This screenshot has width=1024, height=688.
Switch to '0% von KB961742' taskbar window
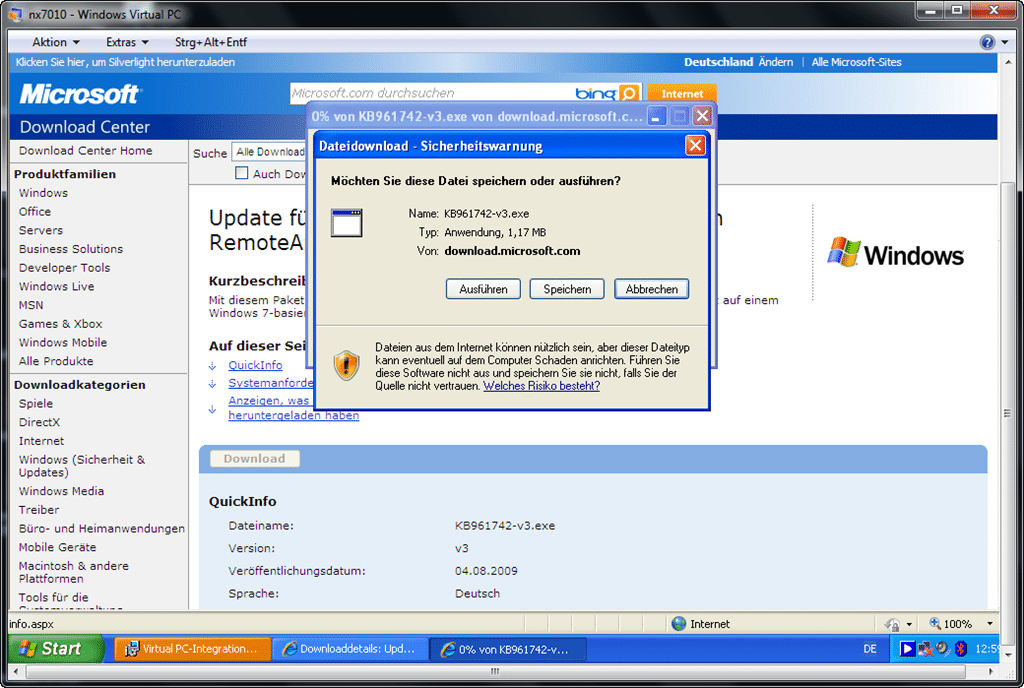tap(508, 649)
